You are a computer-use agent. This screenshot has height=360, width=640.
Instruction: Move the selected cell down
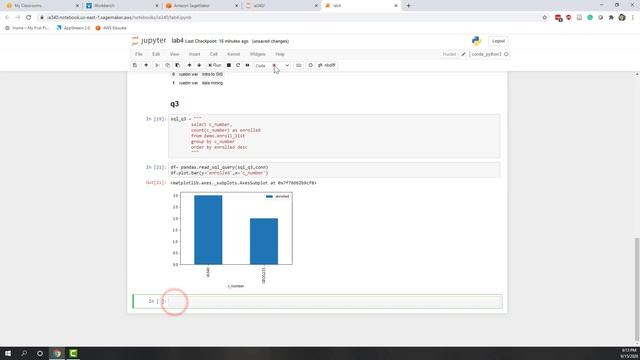199,65
